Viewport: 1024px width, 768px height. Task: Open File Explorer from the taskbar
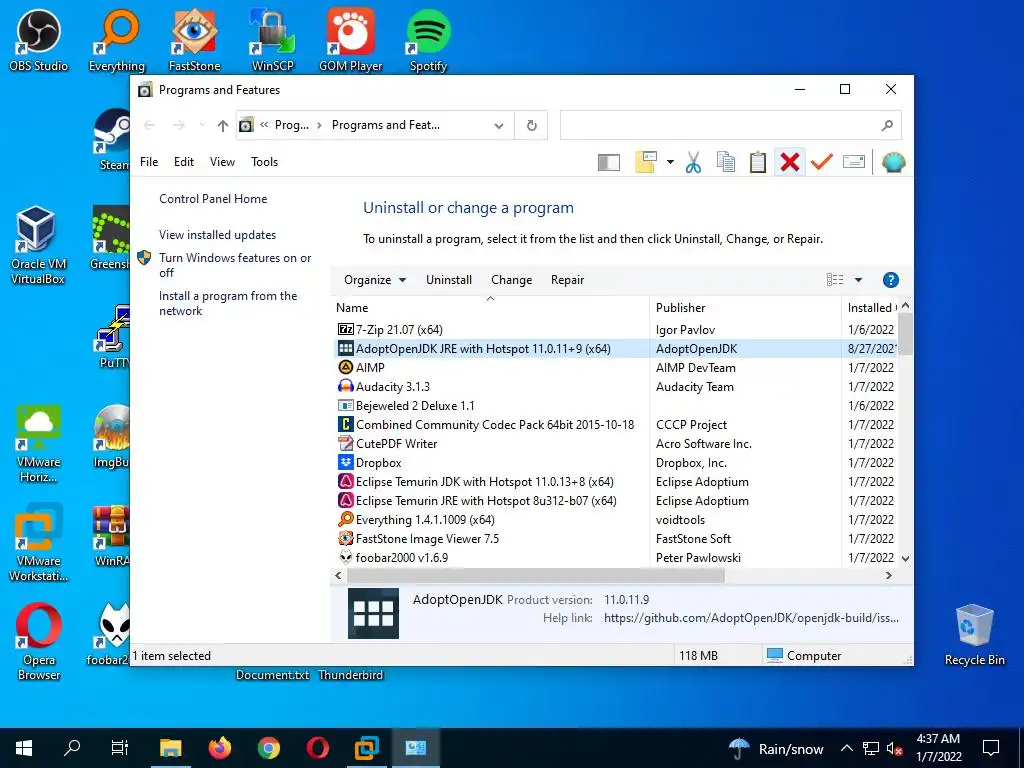tap(171, 748)
